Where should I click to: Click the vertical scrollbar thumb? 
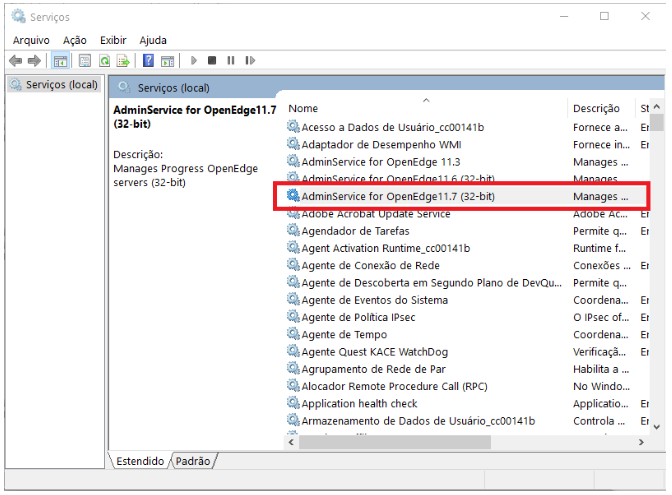657,123
